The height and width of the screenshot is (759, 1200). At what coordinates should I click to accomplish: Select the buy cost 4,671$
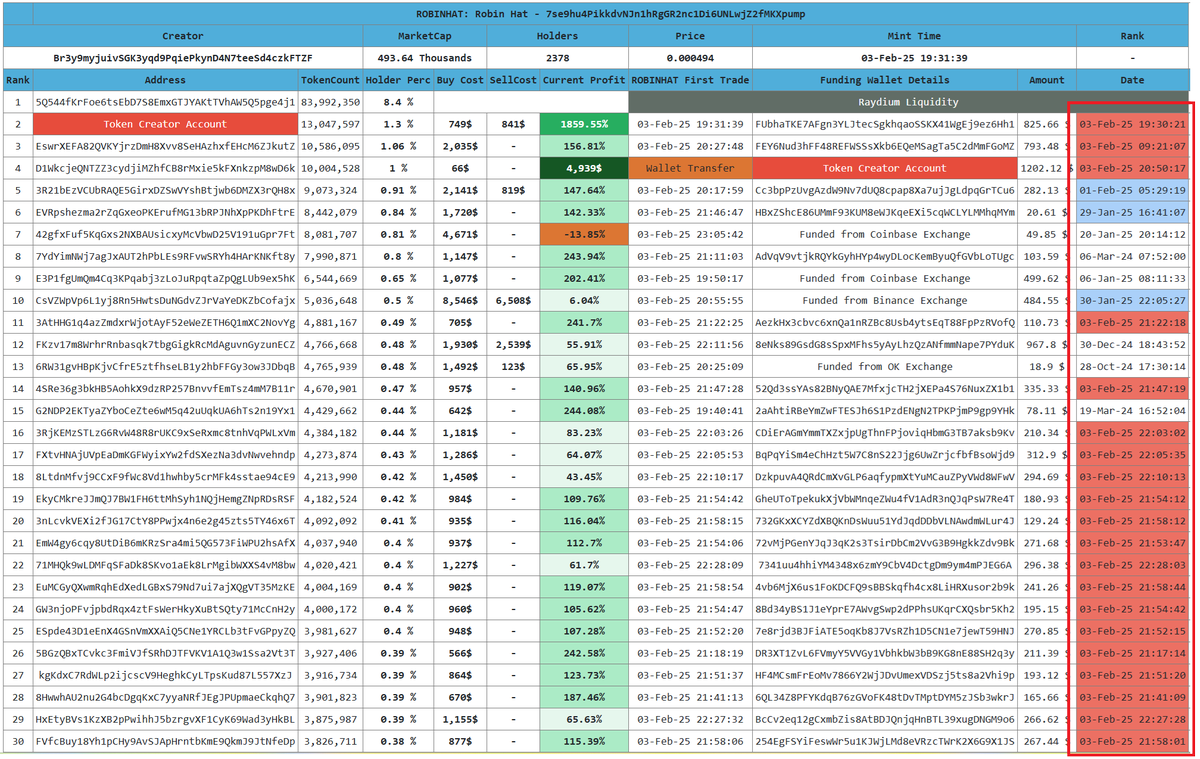(460, 234)
